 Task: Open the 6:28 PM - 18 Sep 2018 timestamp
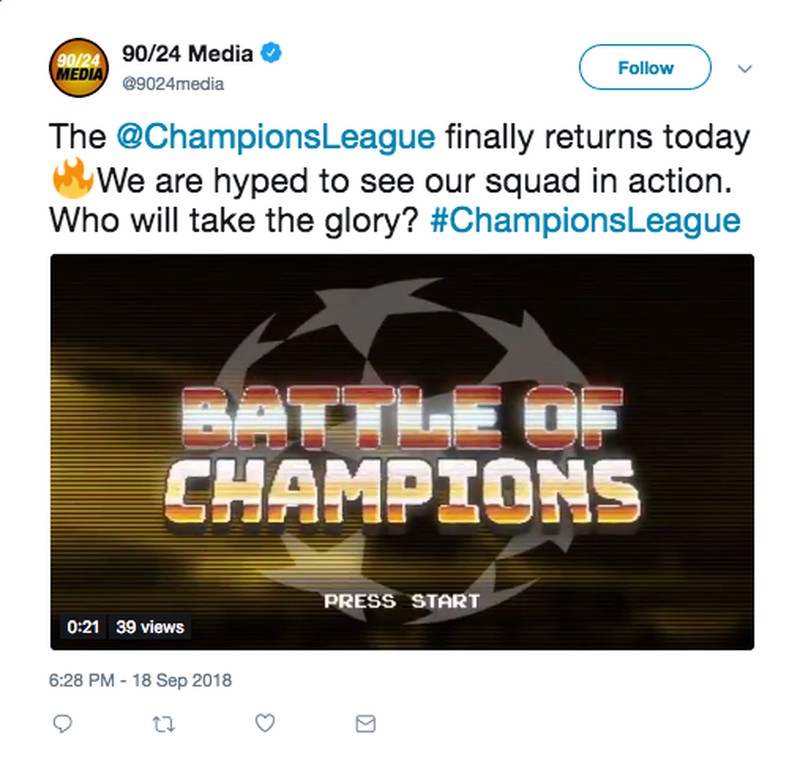tap(140, 680)
